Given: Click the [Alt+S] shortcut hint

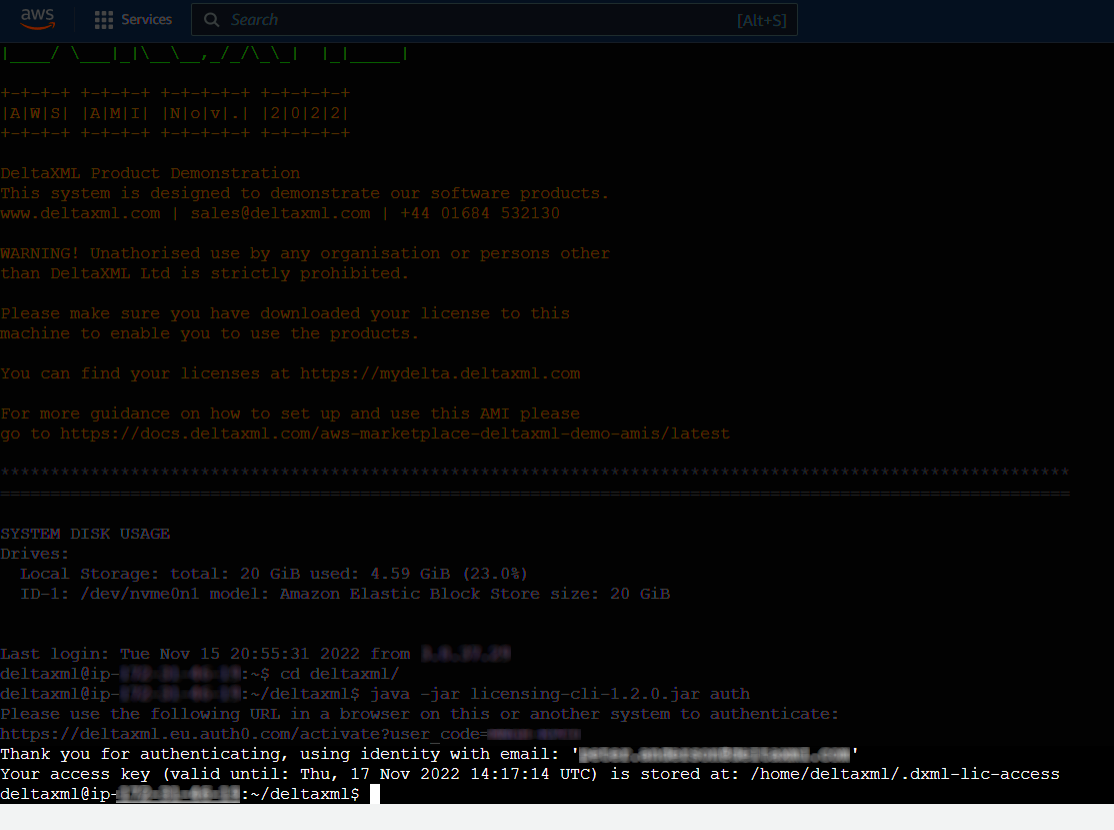Looking at the screenshot, I should coord(760,20).
